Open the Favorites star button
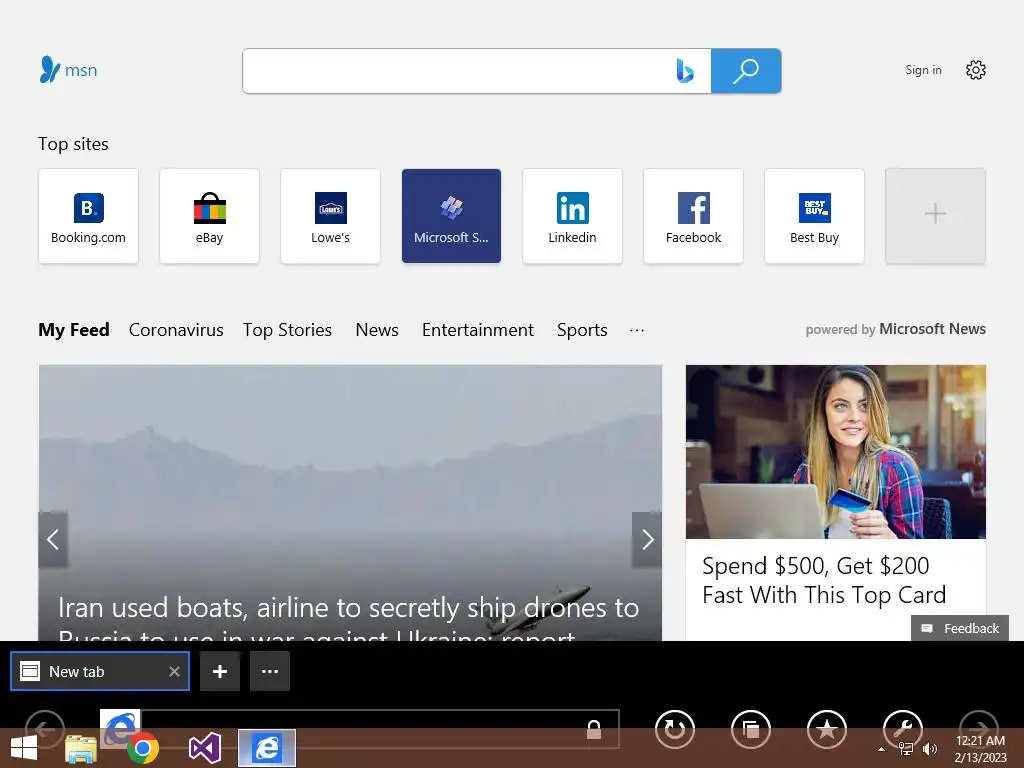This screenshot has height=768, width=1024. point(827,729)
